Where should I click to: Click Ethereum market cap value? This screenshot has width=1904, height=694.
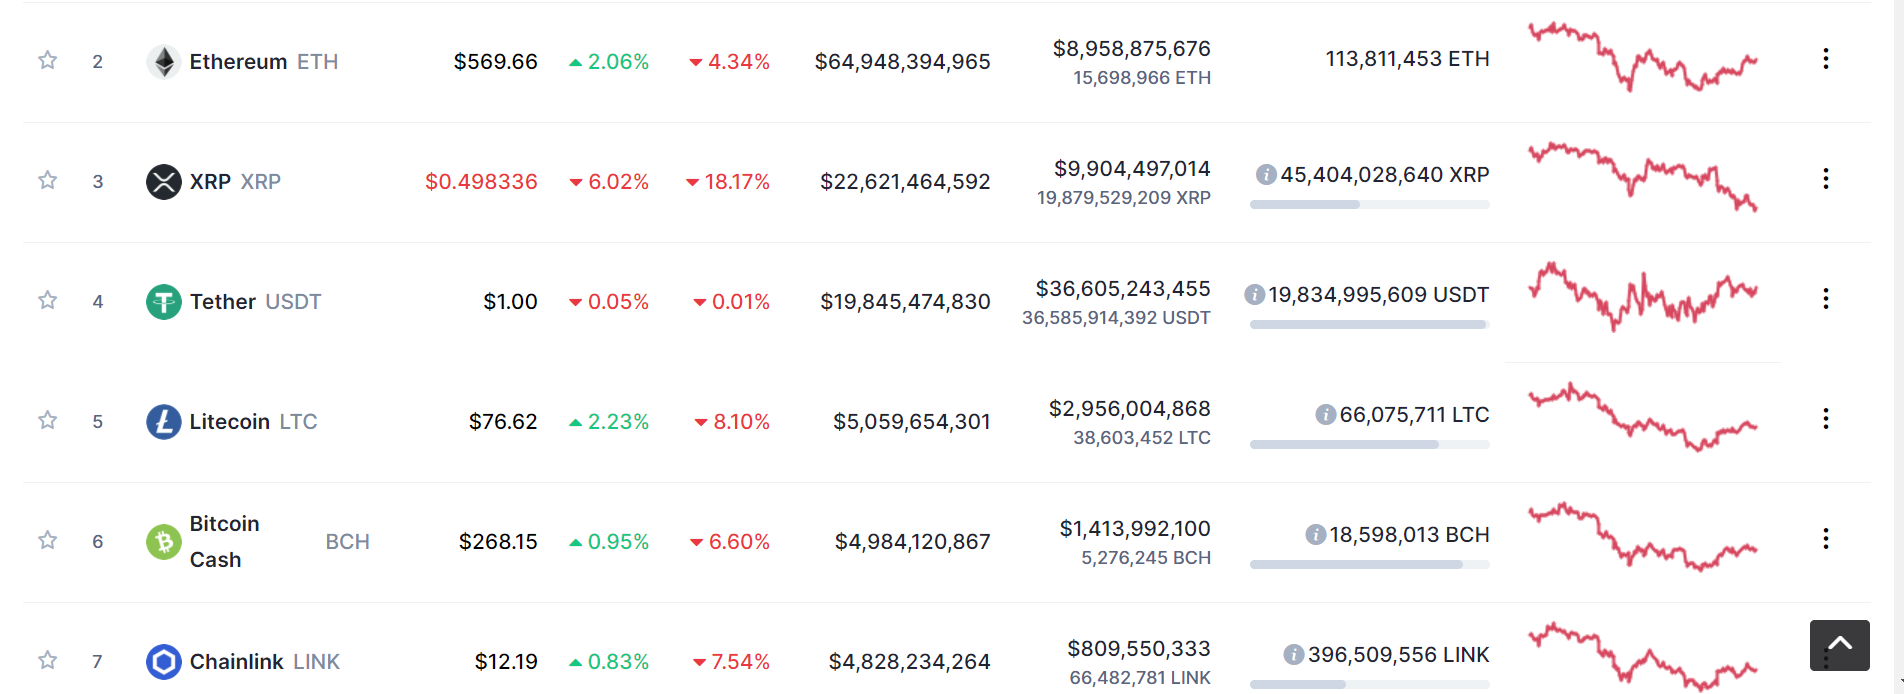click(x=902, y=61)
